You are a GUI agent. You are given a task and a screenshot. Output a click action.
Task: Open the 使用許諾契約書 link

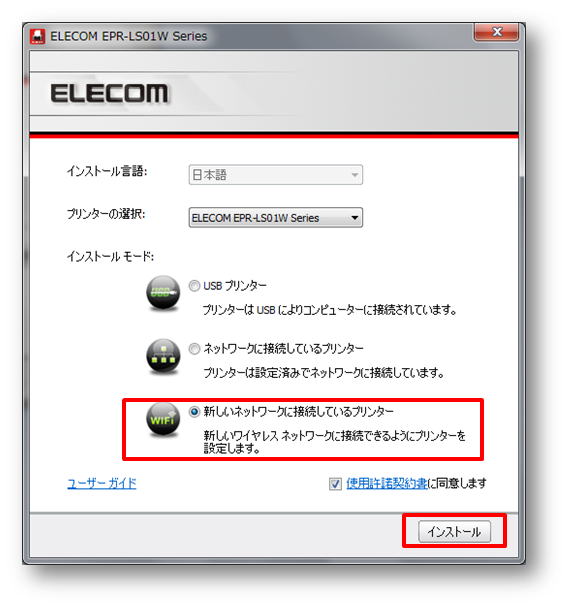386,483
